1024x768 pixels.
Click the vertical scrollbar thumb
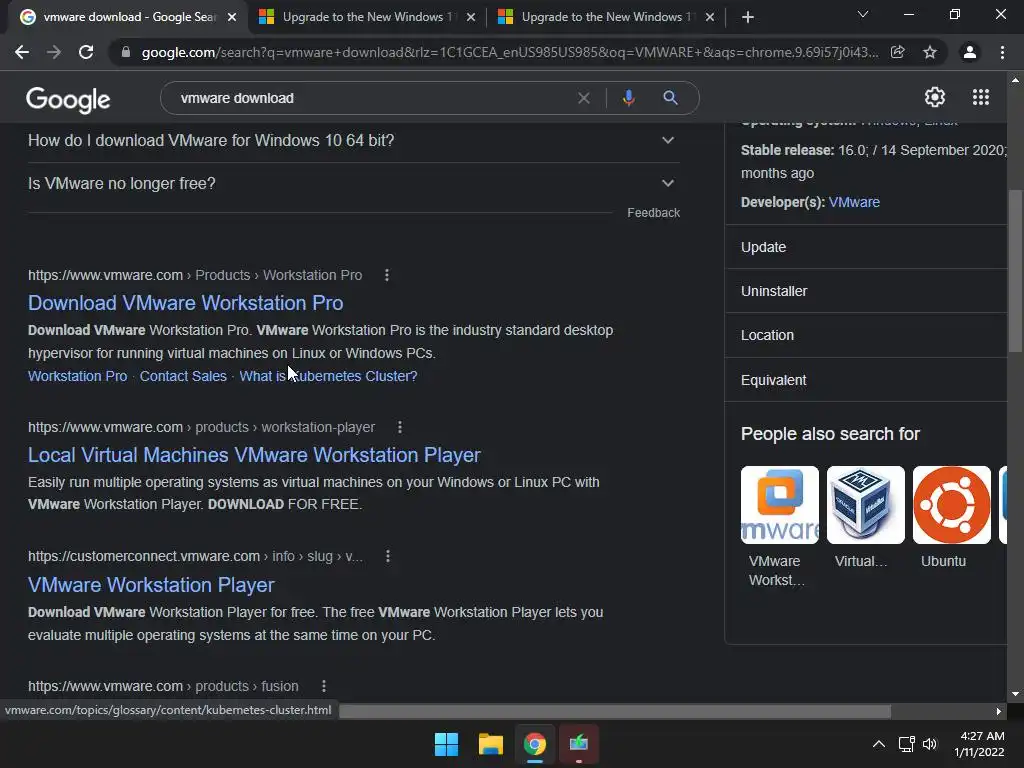[x=1015, y=270]
